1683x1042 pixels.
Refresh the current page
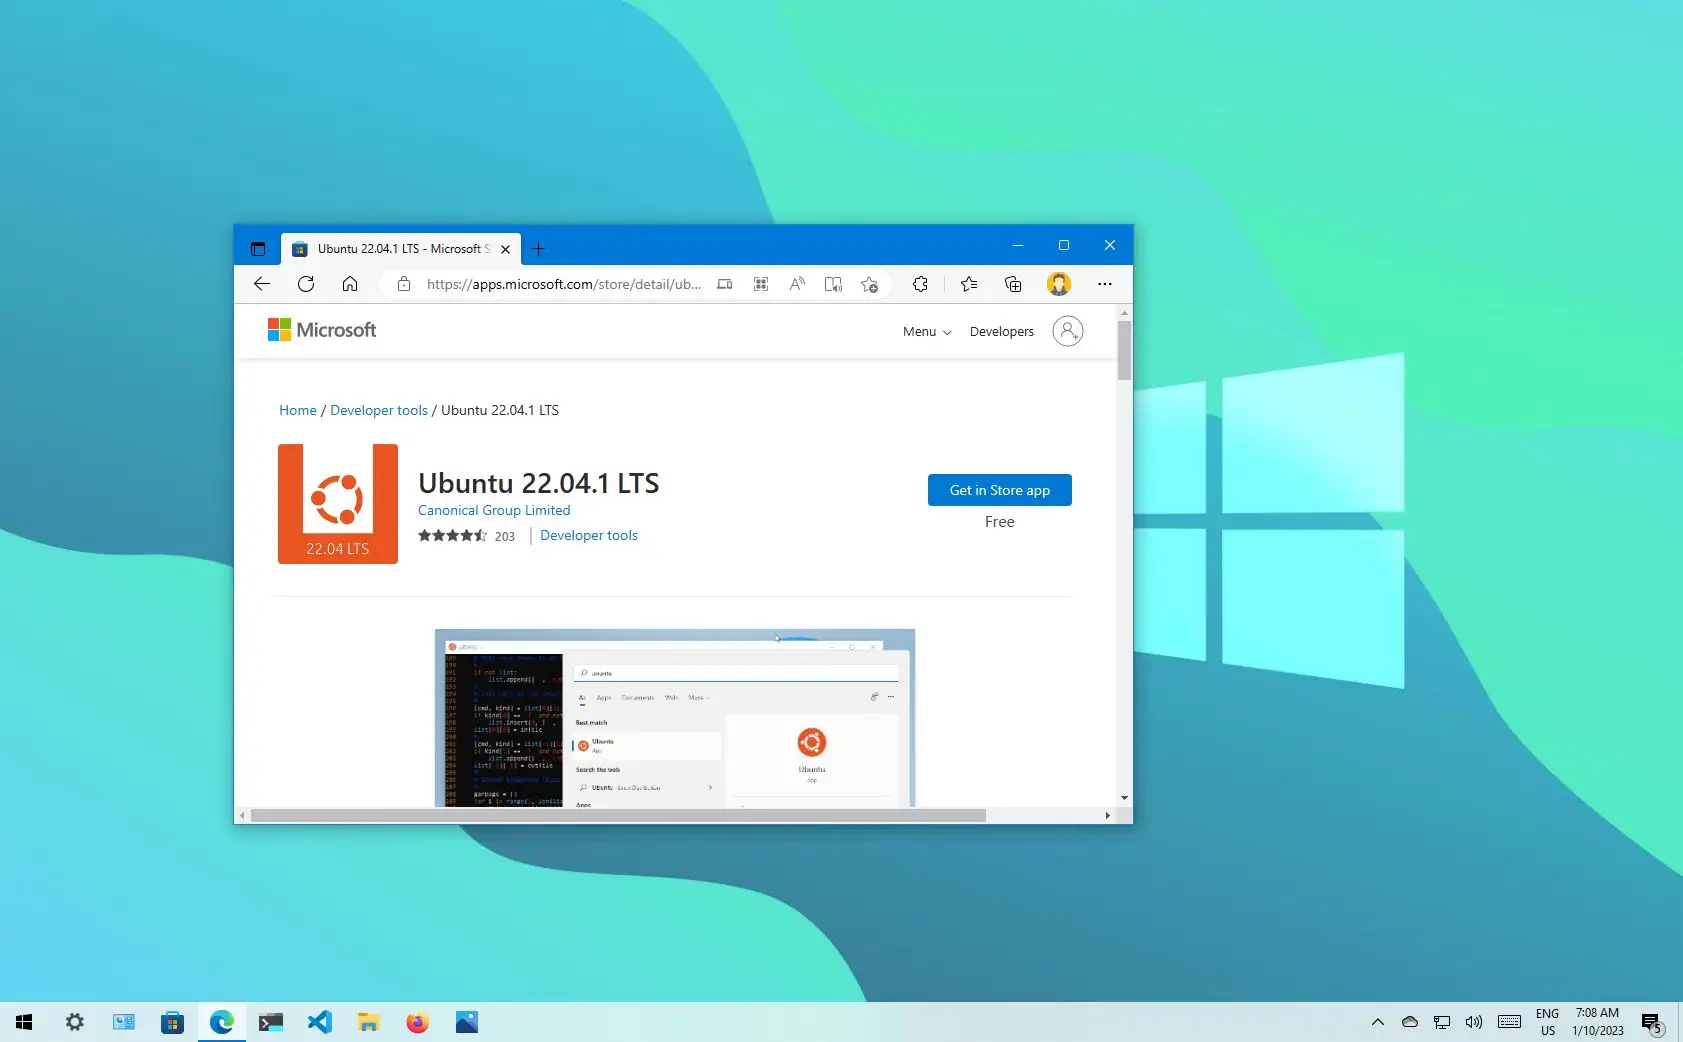pos(306,284)
